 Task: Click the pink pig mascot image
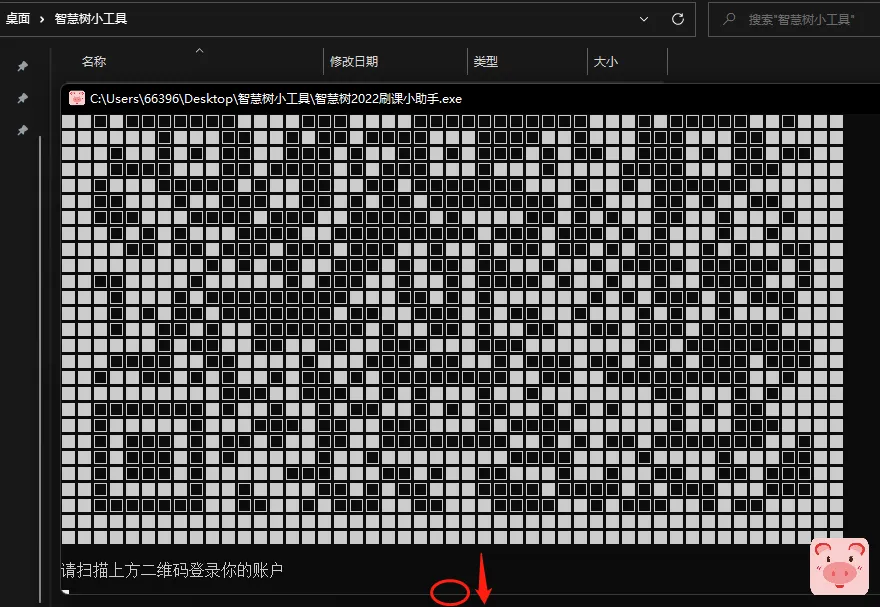840,567
